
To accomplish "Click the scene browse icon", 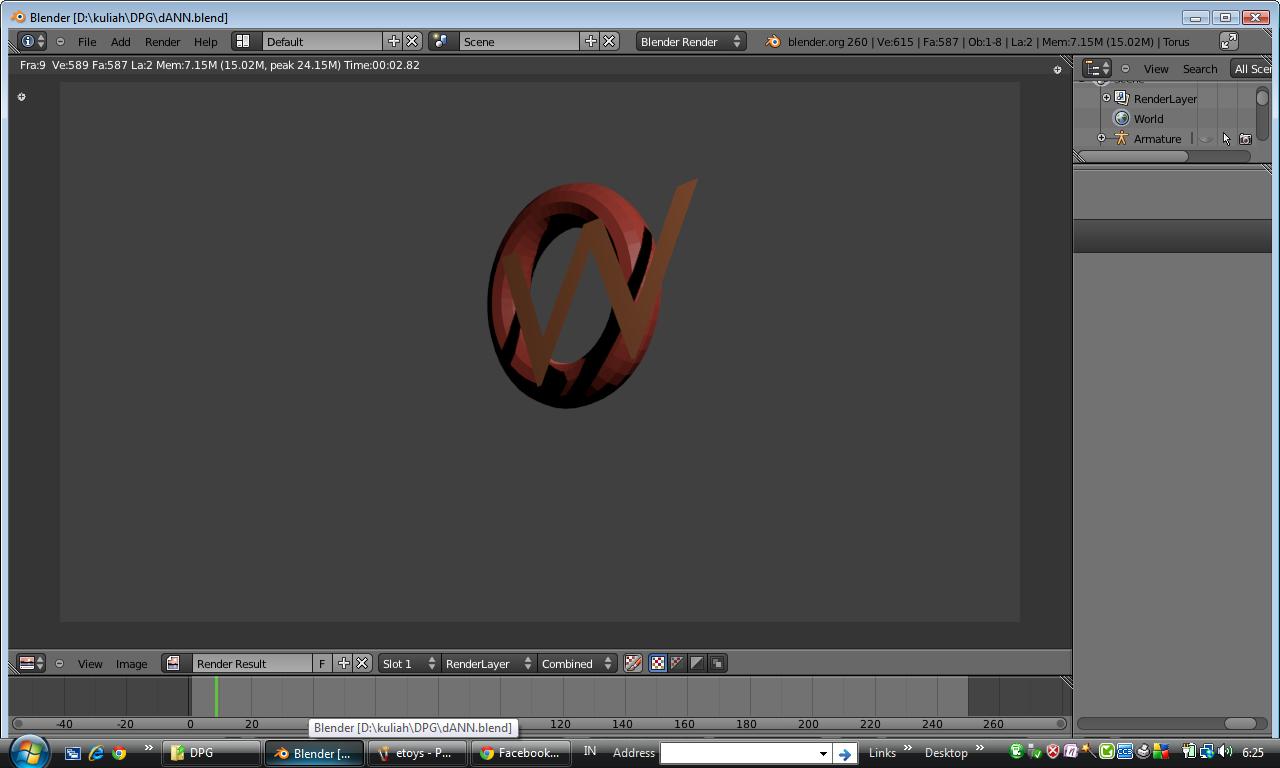I will click(441, 41).
